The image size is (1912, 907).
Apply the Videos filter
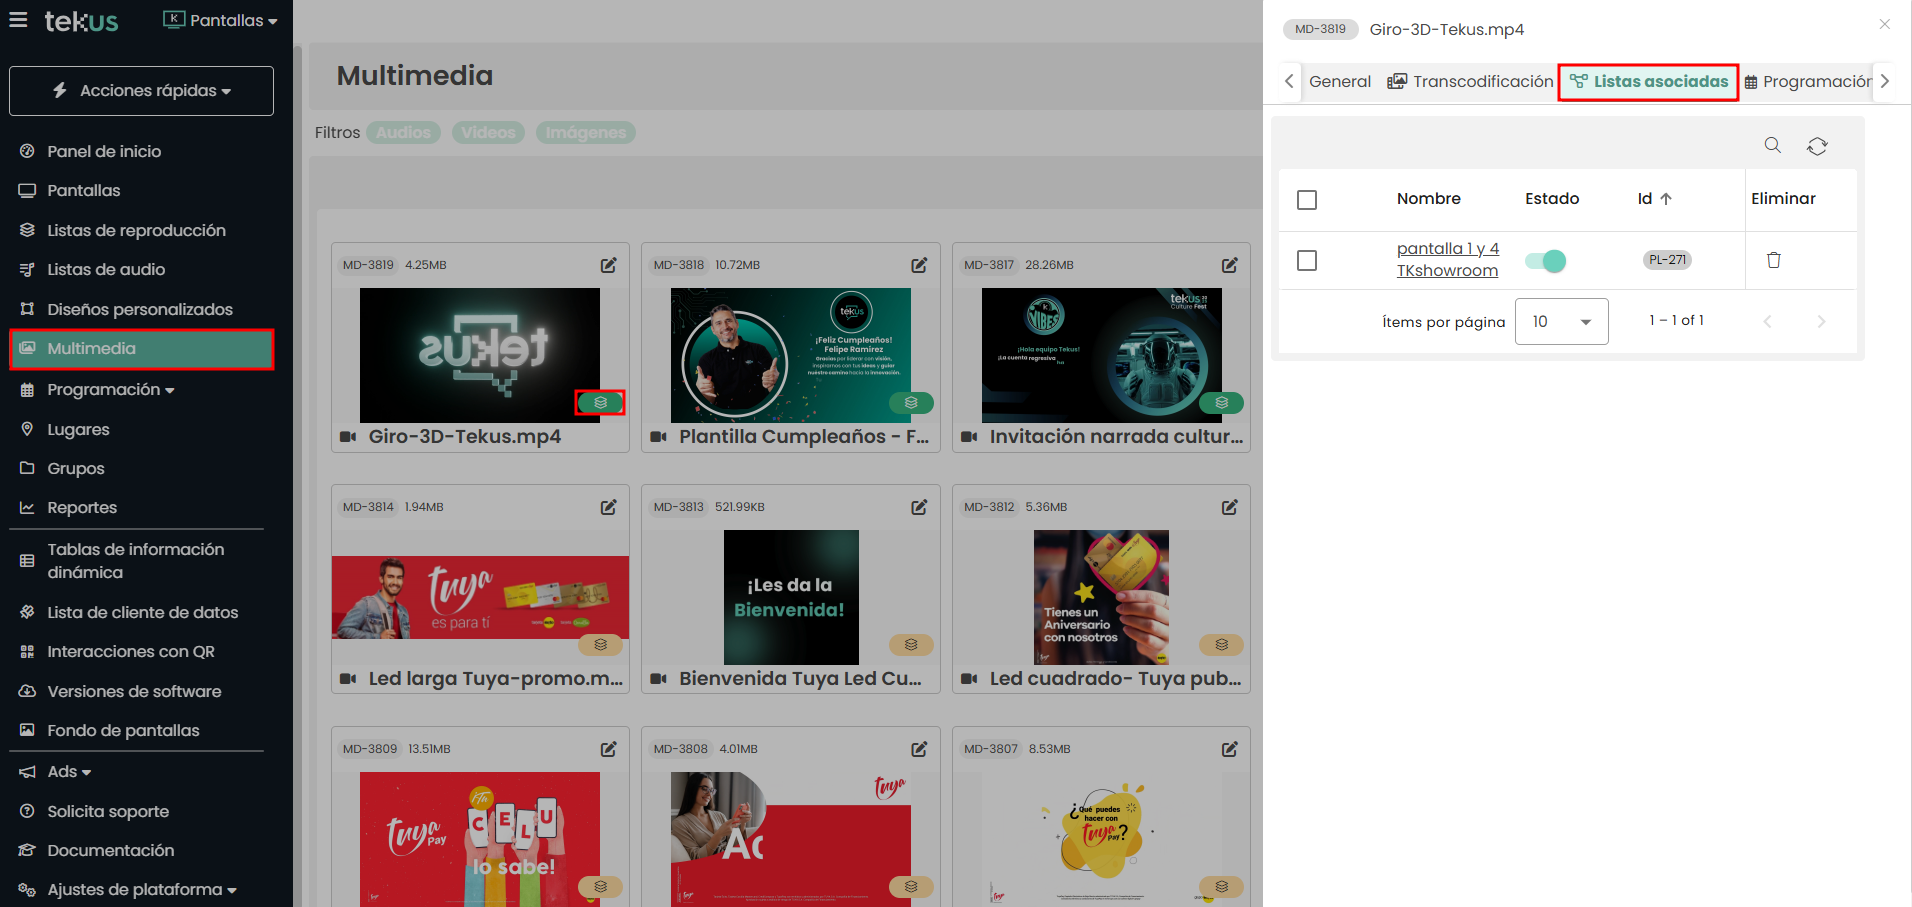(x=488, y=133)
